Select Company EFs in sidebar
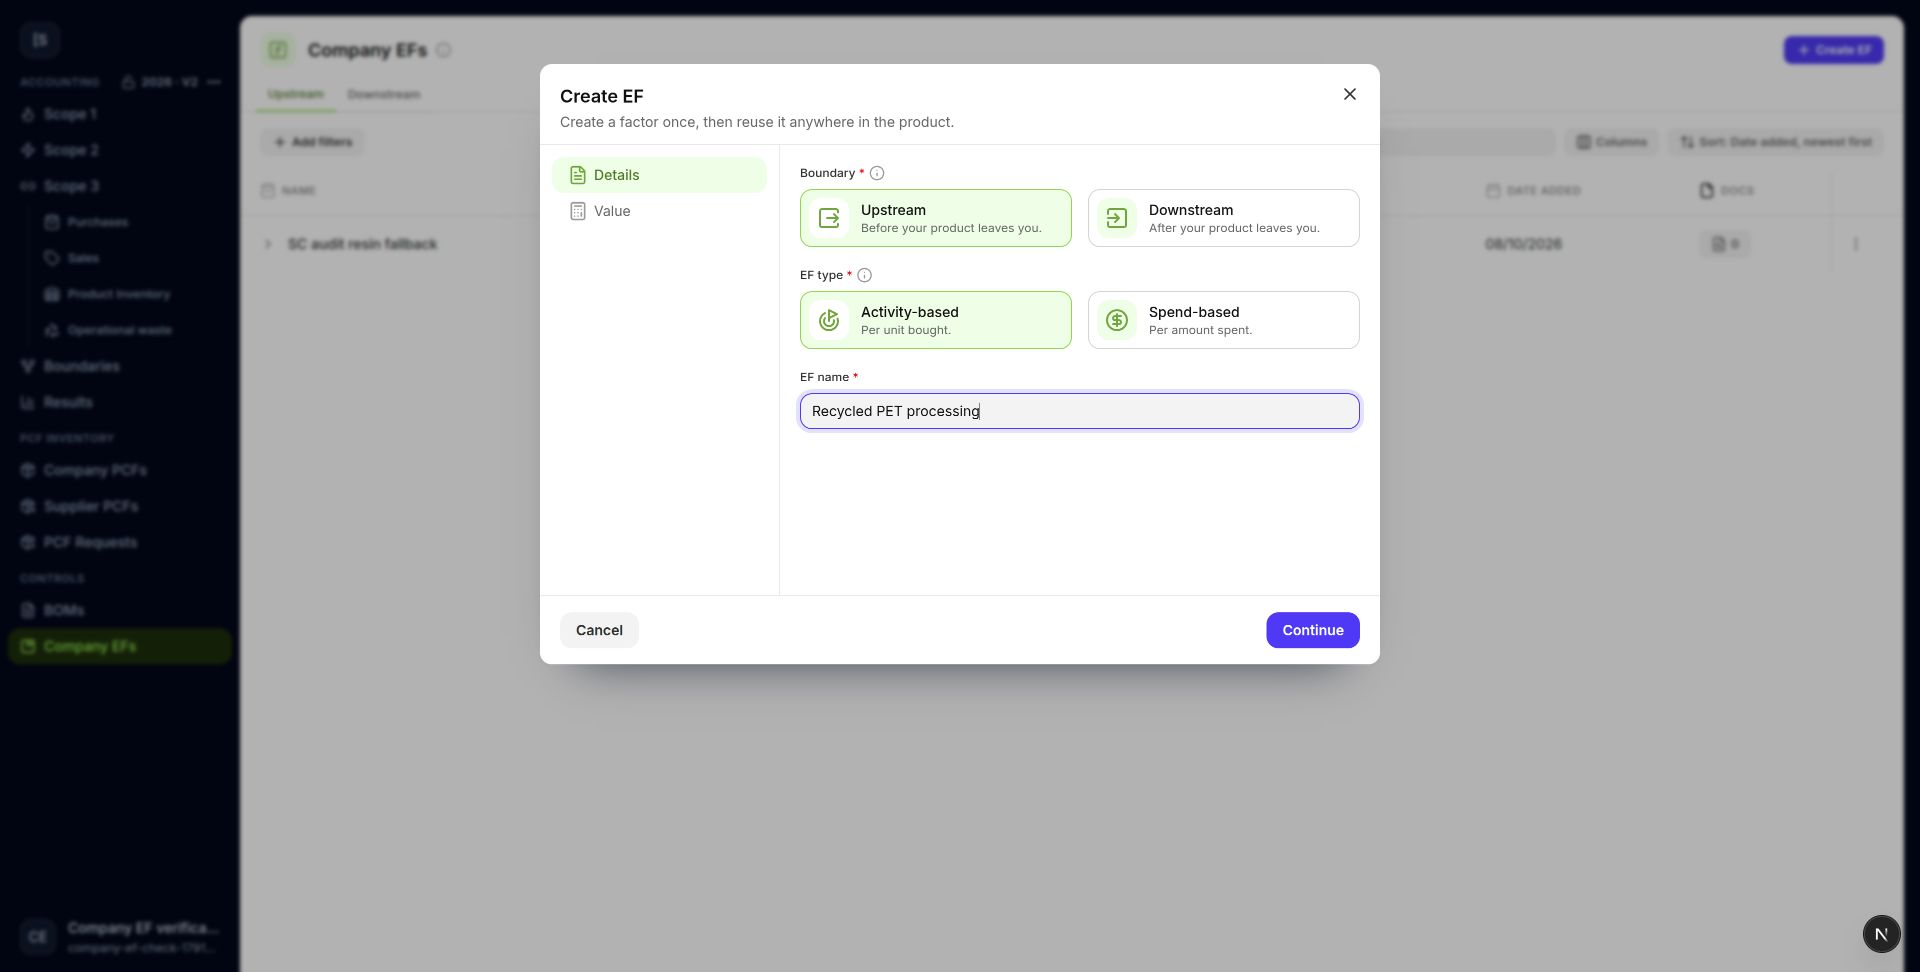The width and height of the screenshot is (1920, 972). [x=120, y=646]
